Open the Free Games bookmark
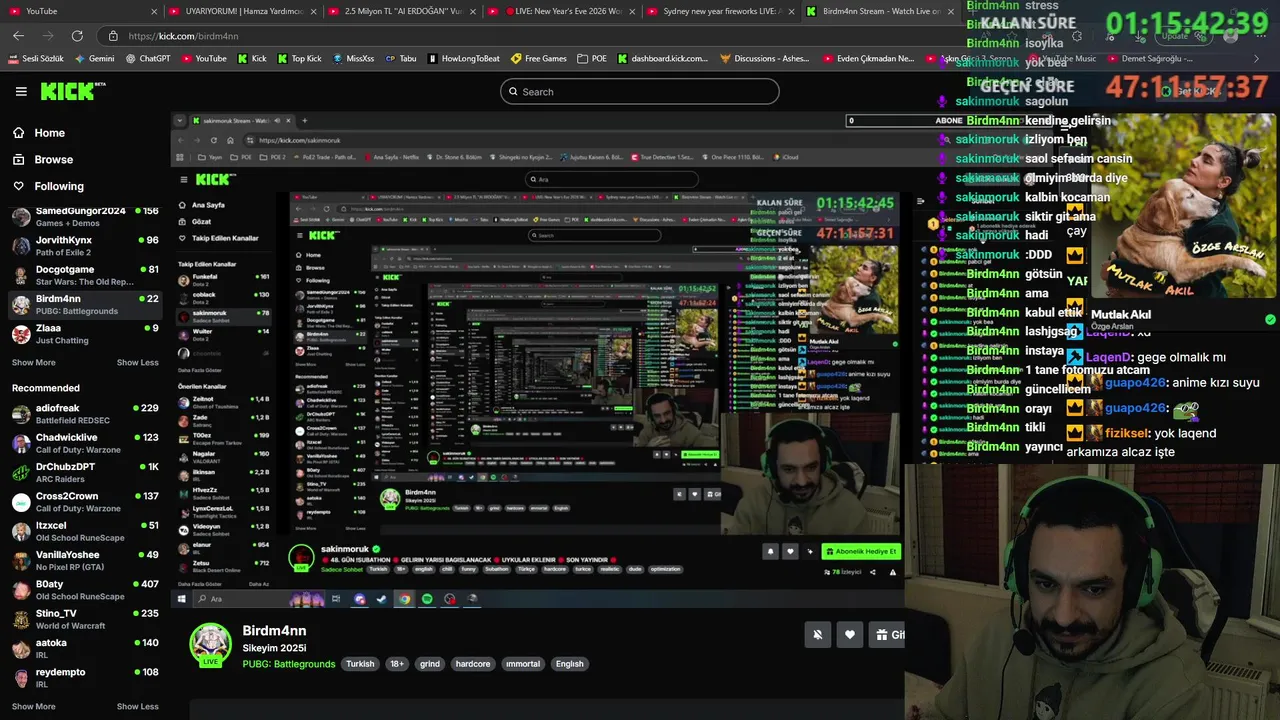 (539, 59)
